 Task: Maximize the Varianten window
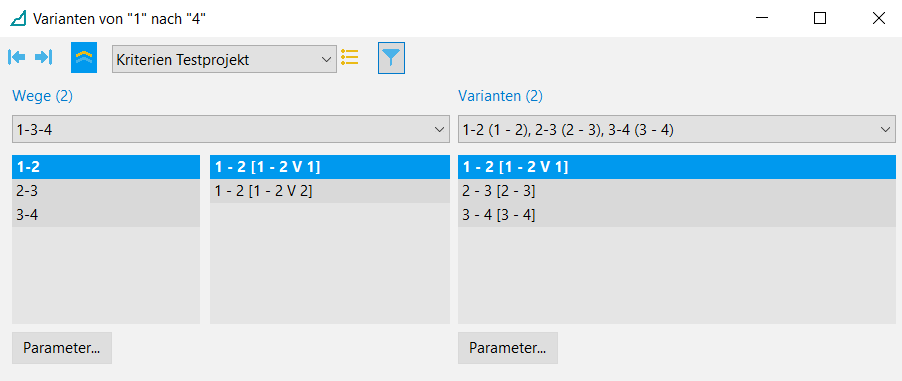(820, 18)
